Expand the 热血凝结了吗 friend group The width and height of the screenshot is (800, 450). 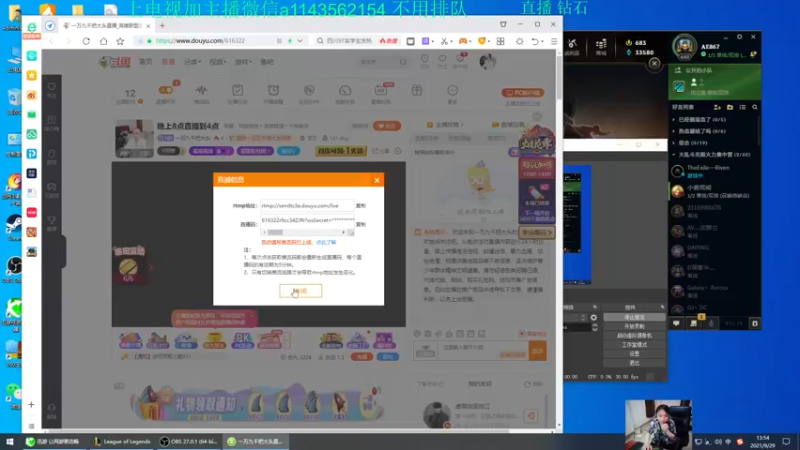point(702,131)
